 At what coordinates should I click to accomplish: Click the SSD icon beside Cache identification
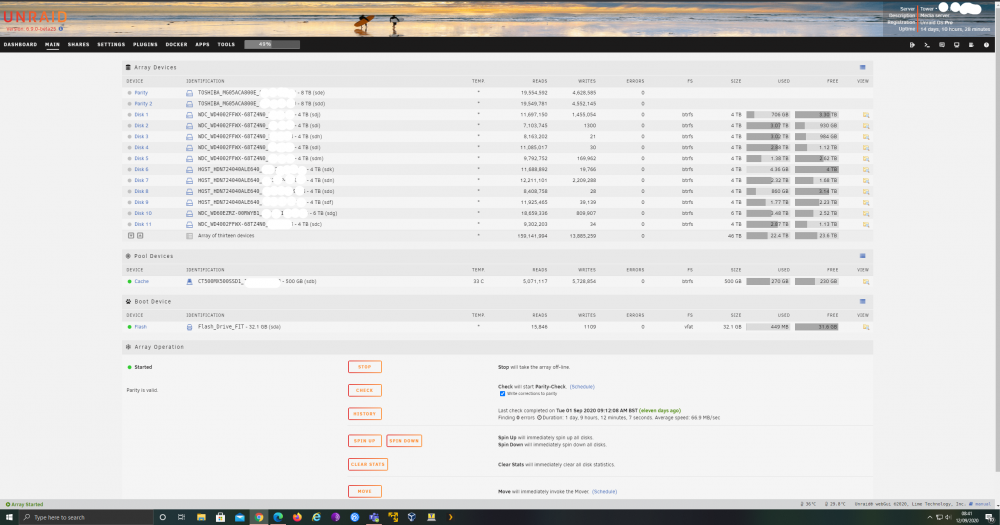pos(189,281)
